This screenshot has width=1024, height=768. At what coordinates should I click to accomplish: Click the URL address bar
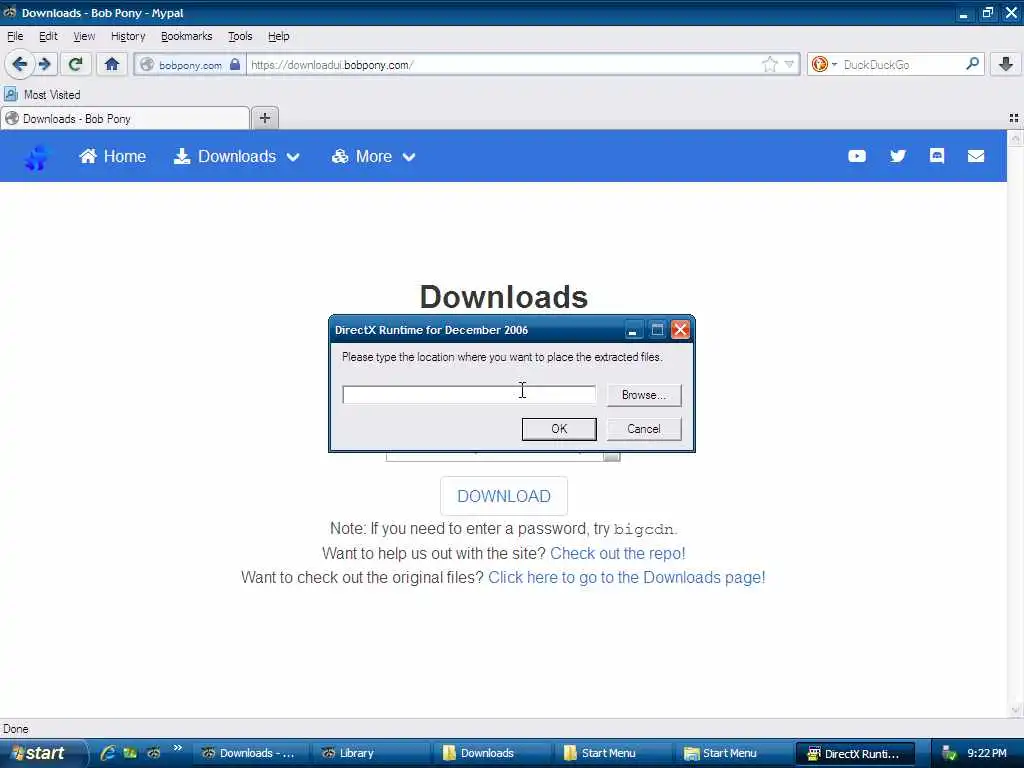click(x=503, y=65)
